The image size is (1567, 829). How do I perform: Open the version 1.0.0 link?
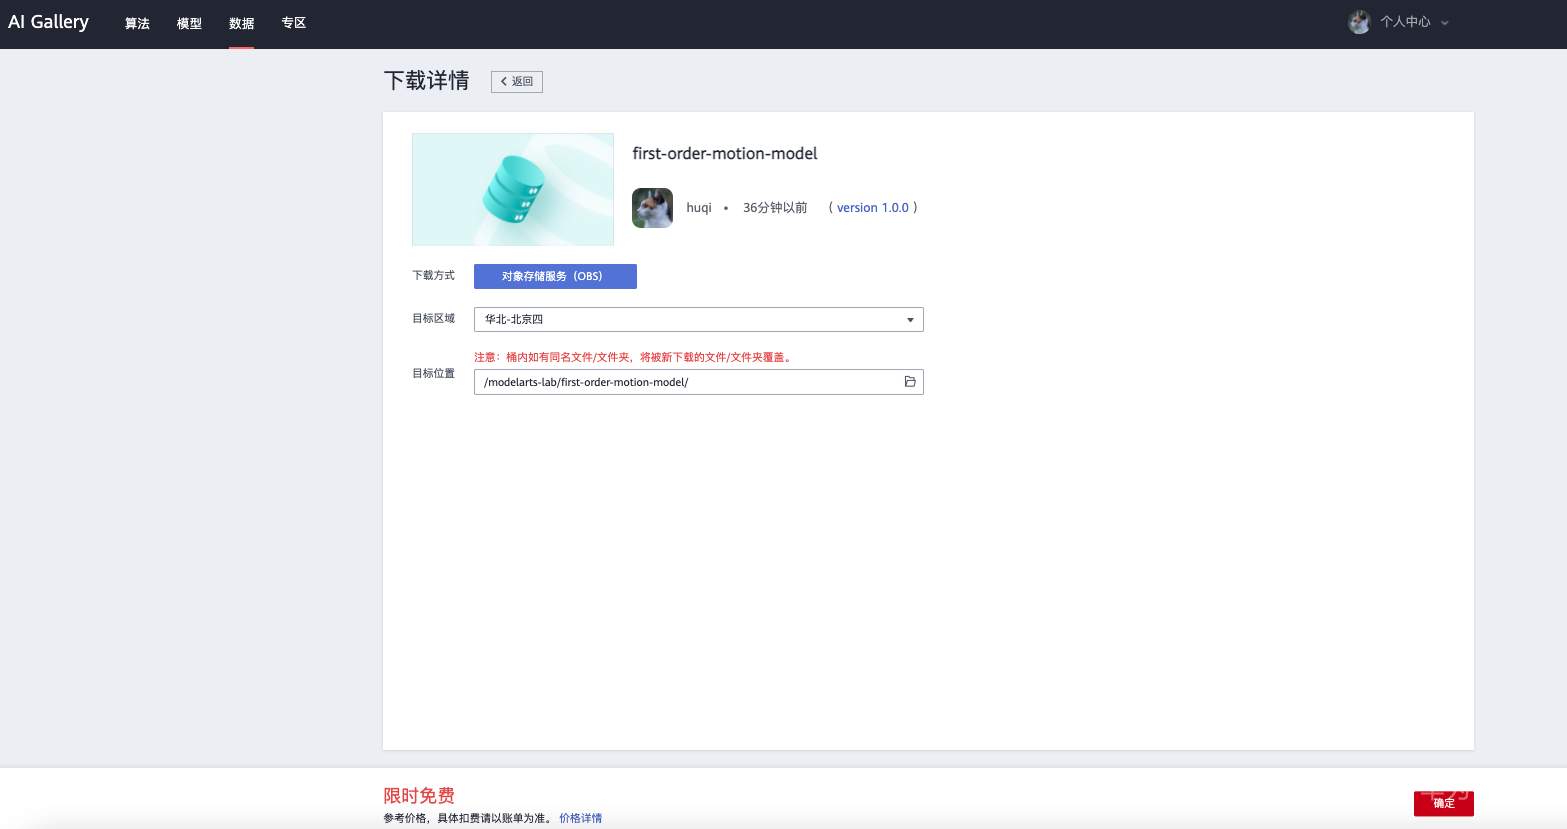[873, 208]
